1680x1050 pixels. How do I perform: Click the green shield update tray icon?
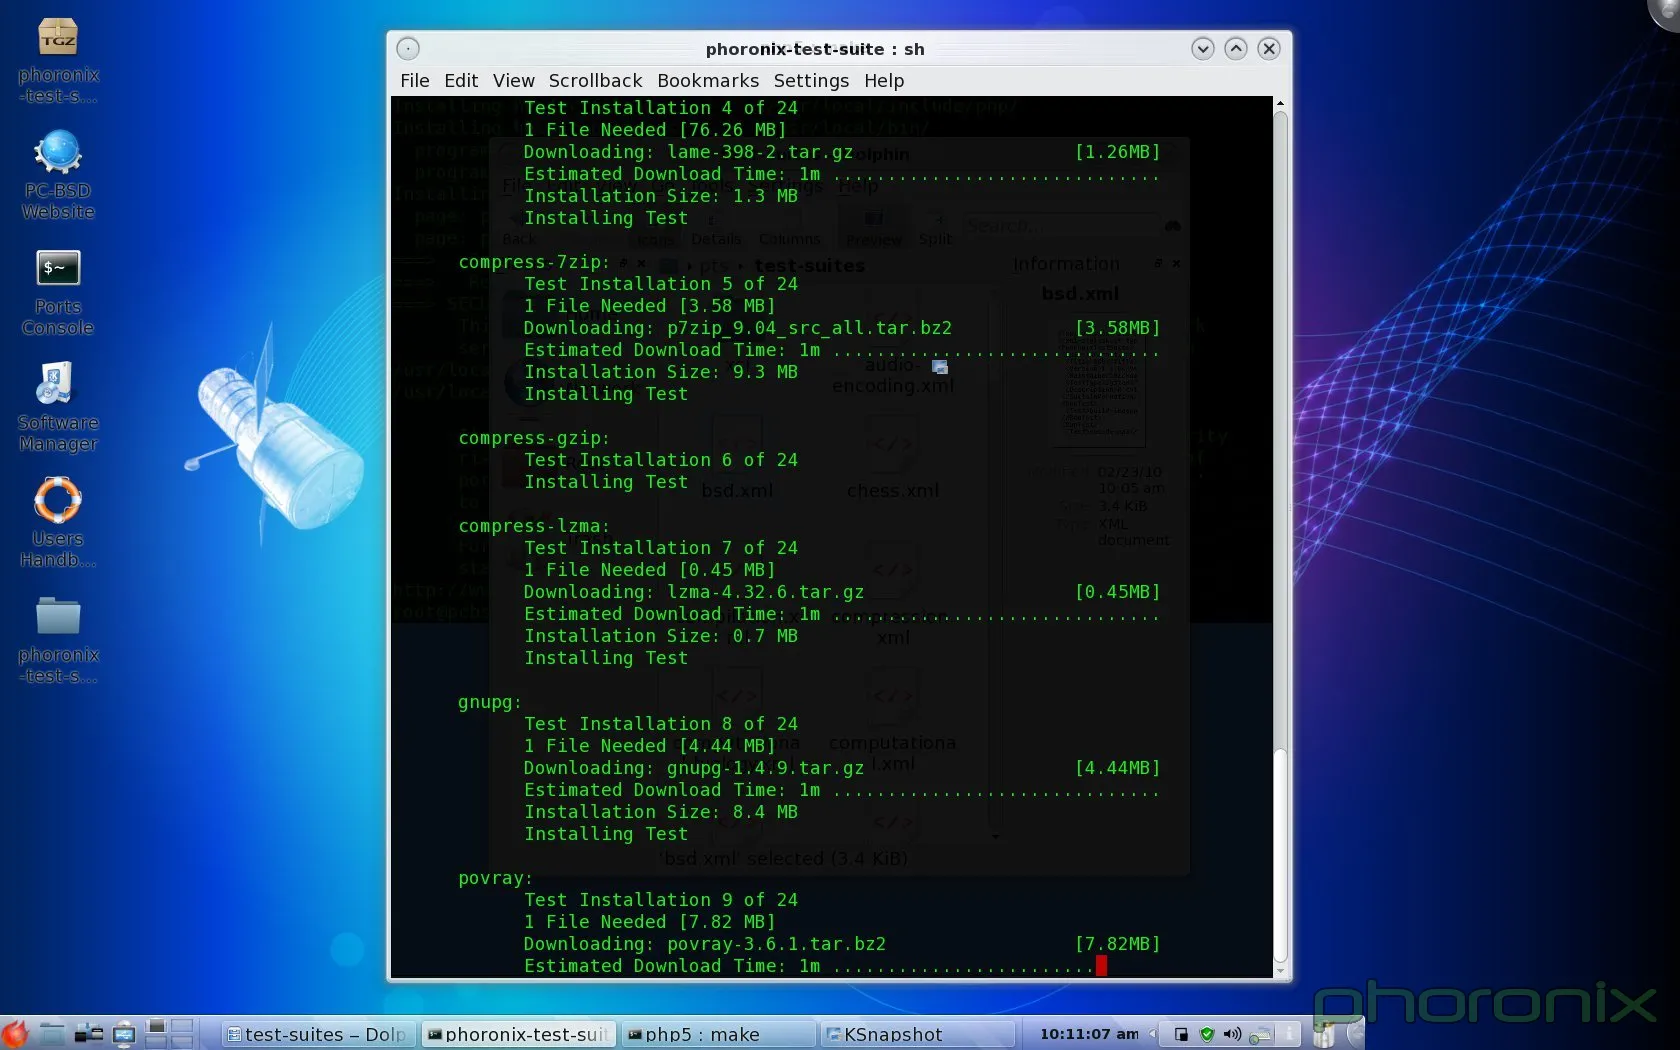click(x=1207, y=1034)
